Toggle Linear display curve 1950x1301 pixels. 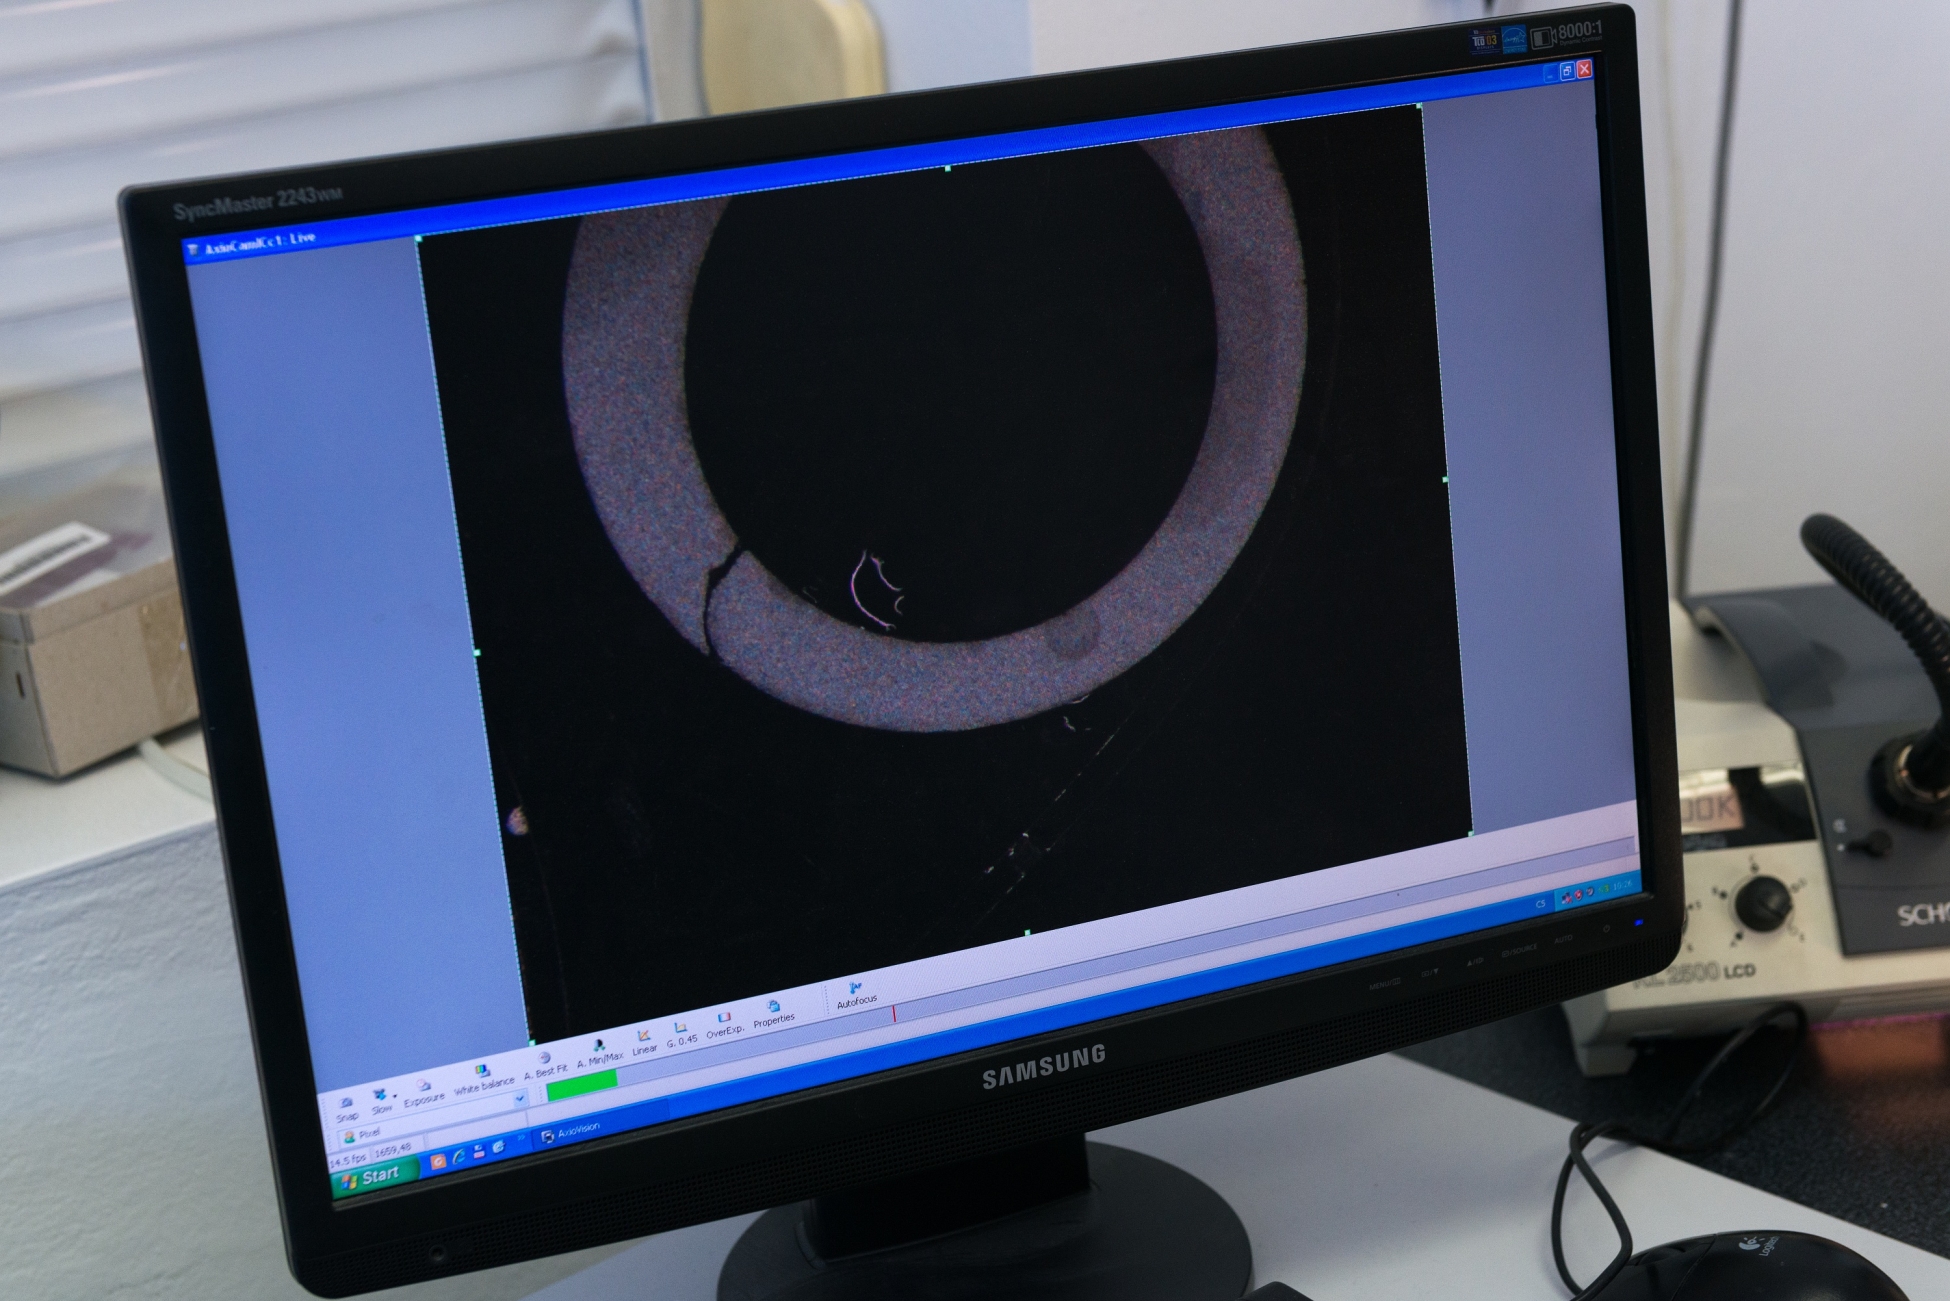[644, 1035]
